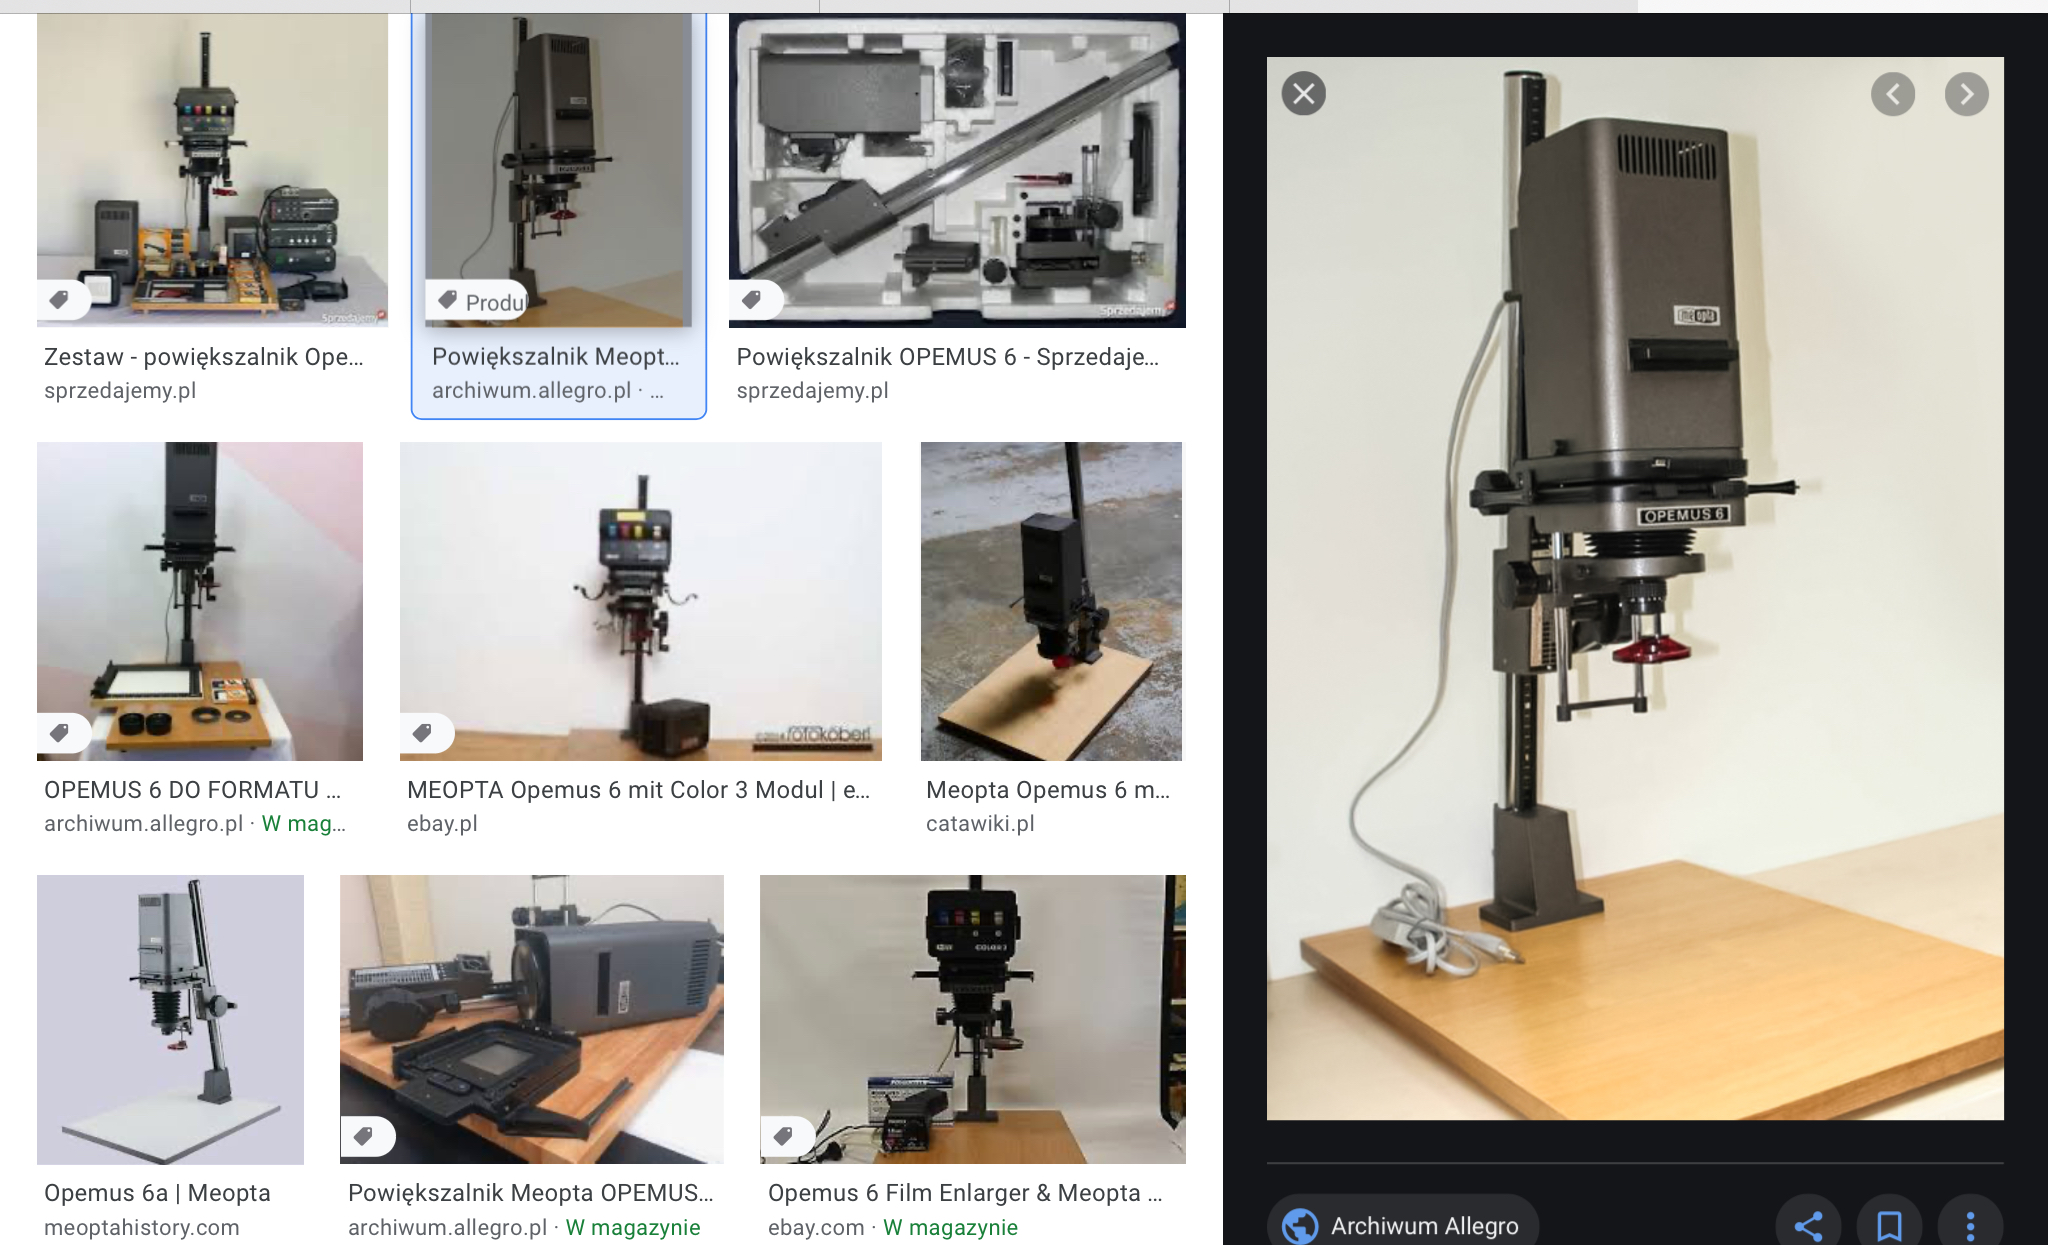
Task: Click the share icon in preview panel
Action: click(1808, 1225)
